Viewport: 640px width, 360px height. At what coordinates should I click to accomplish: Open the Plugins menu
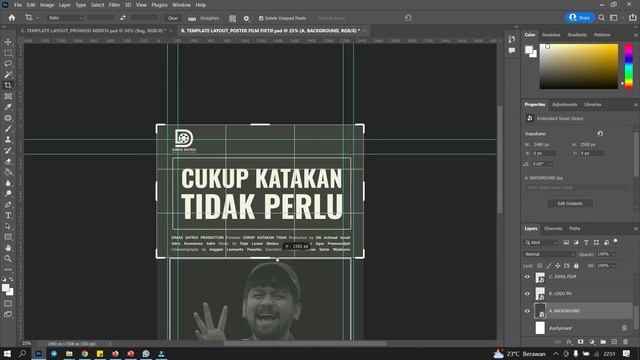(159, 5)
